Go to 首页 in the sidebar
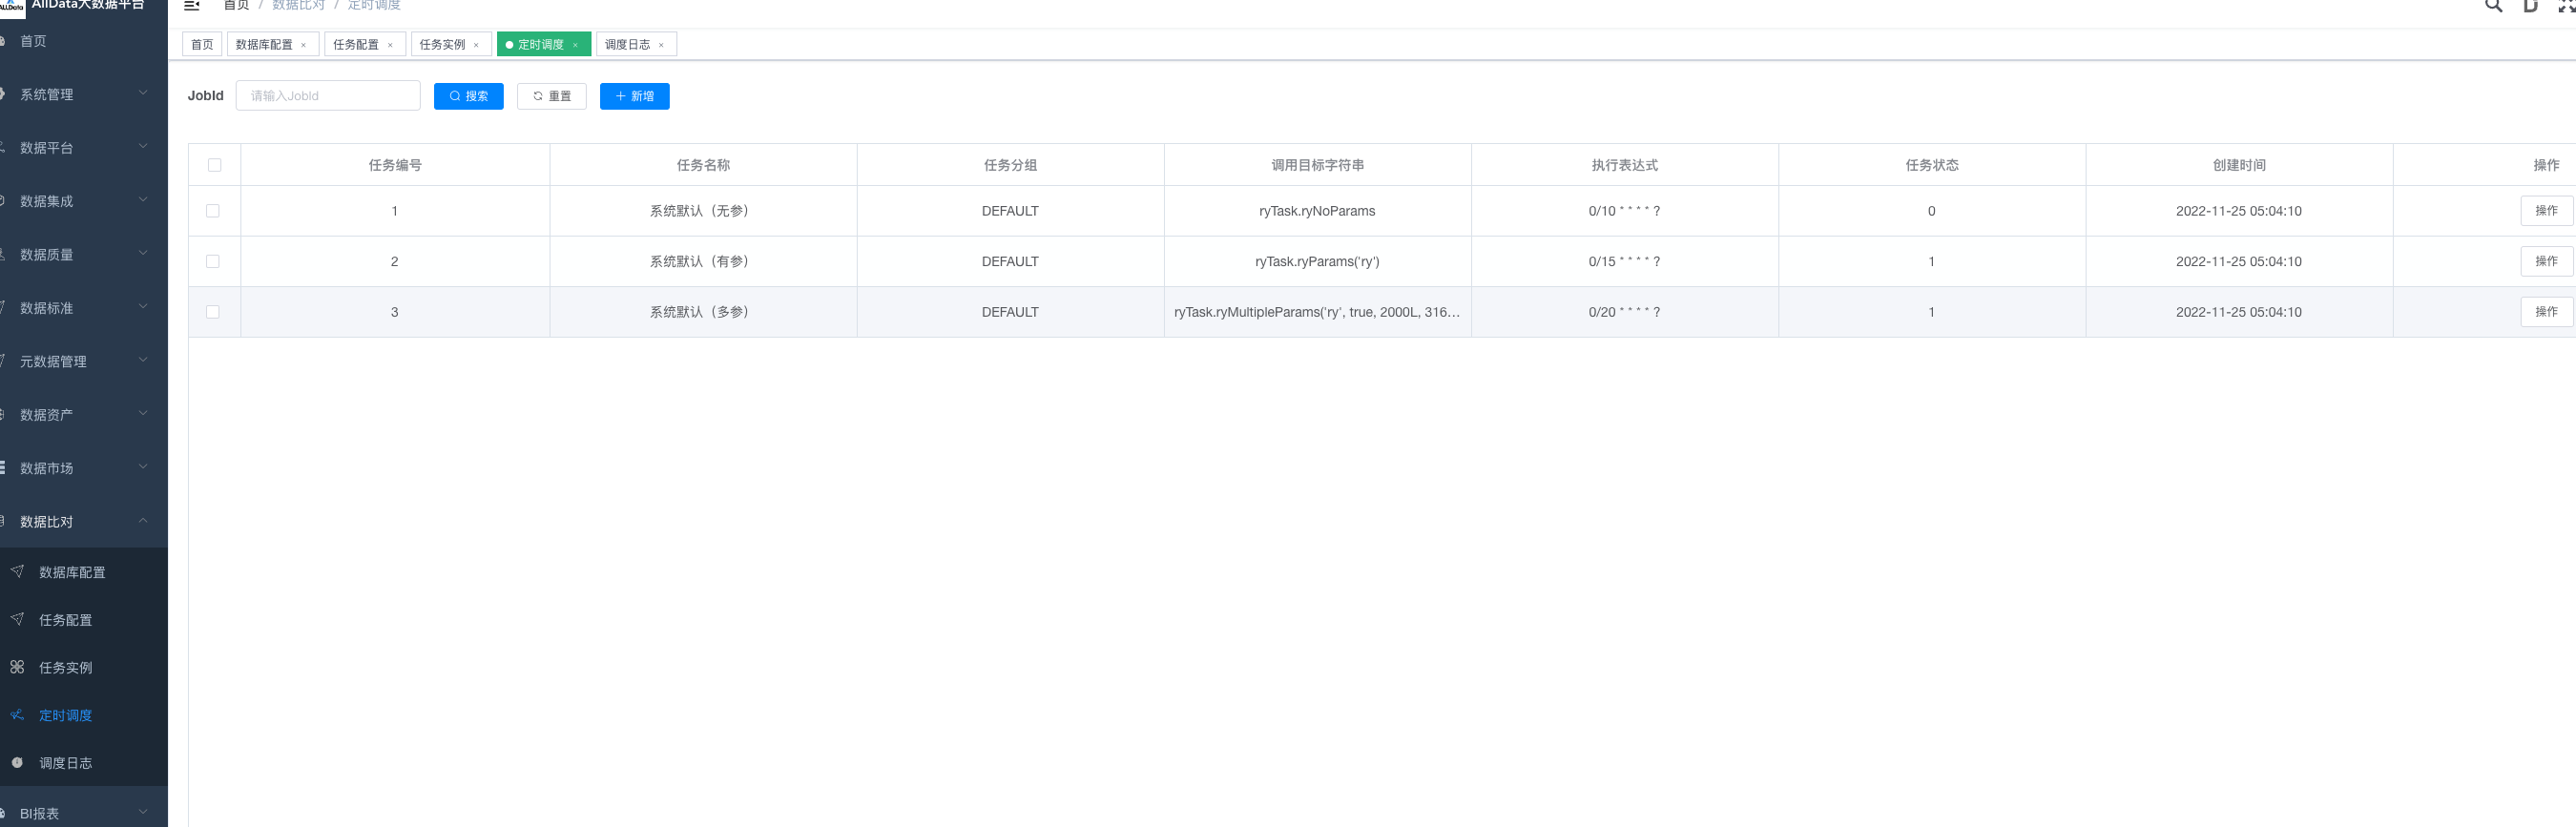The height and width of the screenshot is (827, 2576). [84, 41]
